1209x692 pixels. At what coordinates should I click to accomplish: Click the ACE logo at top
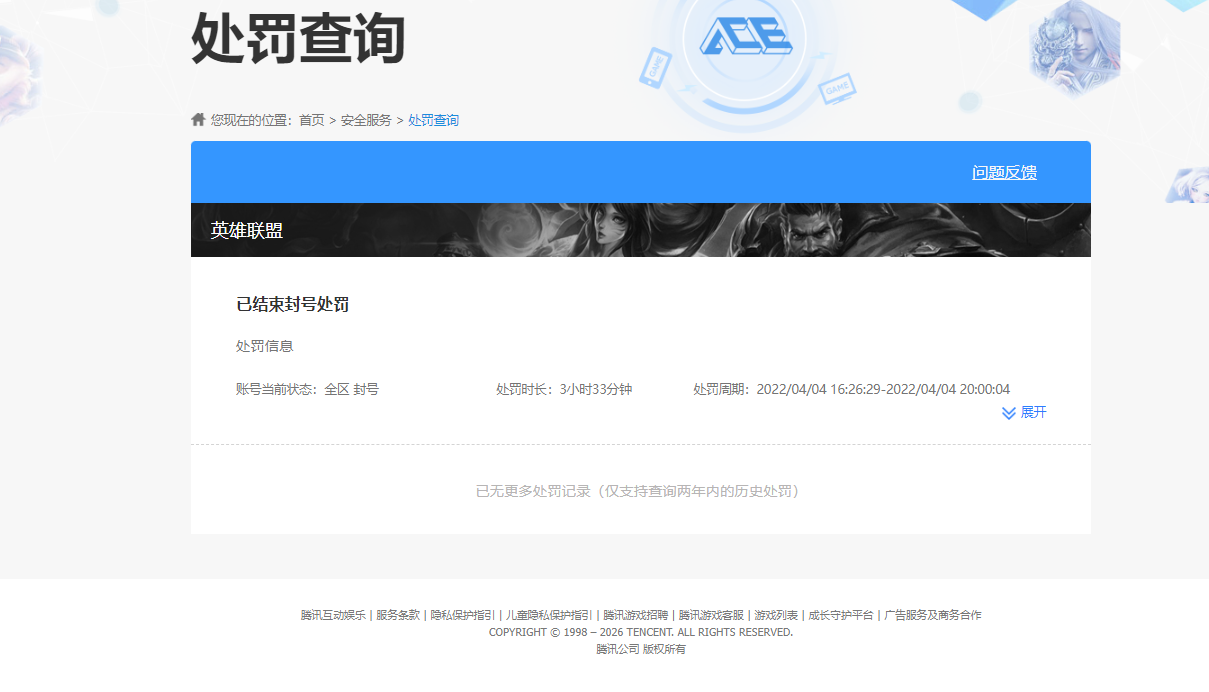click(746, 37)
